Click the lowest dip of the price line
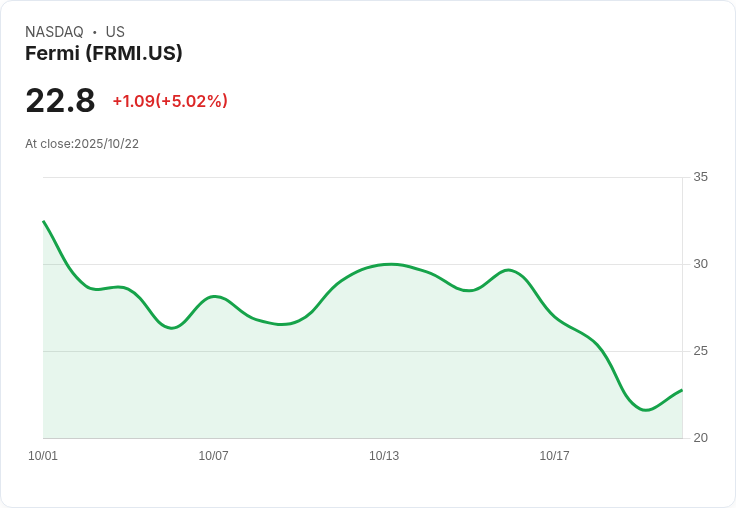The width and height of the screenshot is (736, 508). [646, 410]
